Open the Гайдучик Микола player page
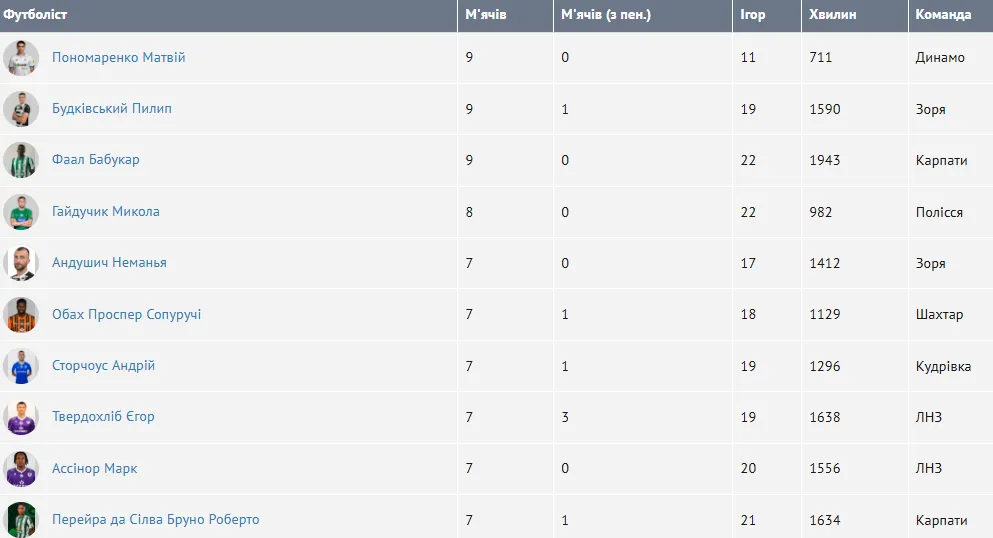 [x=105, y=212]
